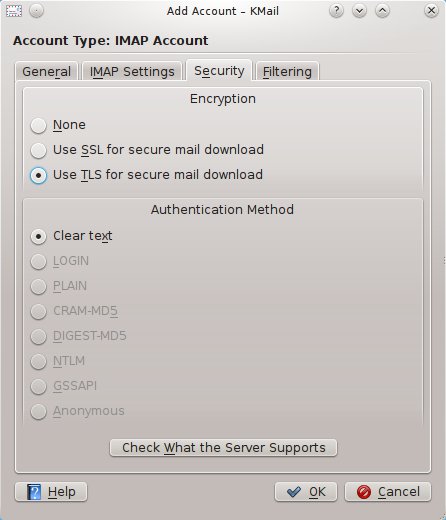Open Help using the book icon button
The width and height of the screenshot is (446, 520).
click(x=51, y=492)
